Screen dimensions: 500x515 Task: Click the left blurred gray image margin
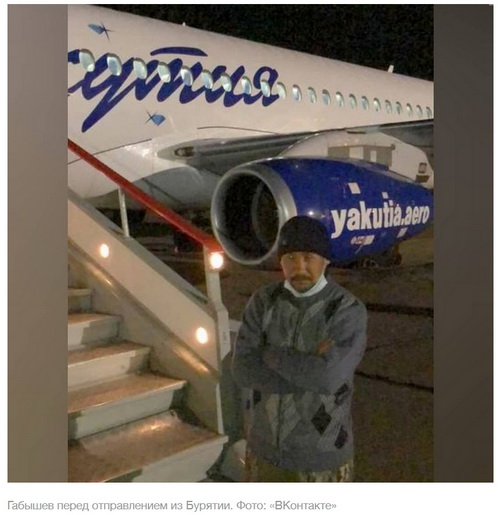click(x=38, y=243)
